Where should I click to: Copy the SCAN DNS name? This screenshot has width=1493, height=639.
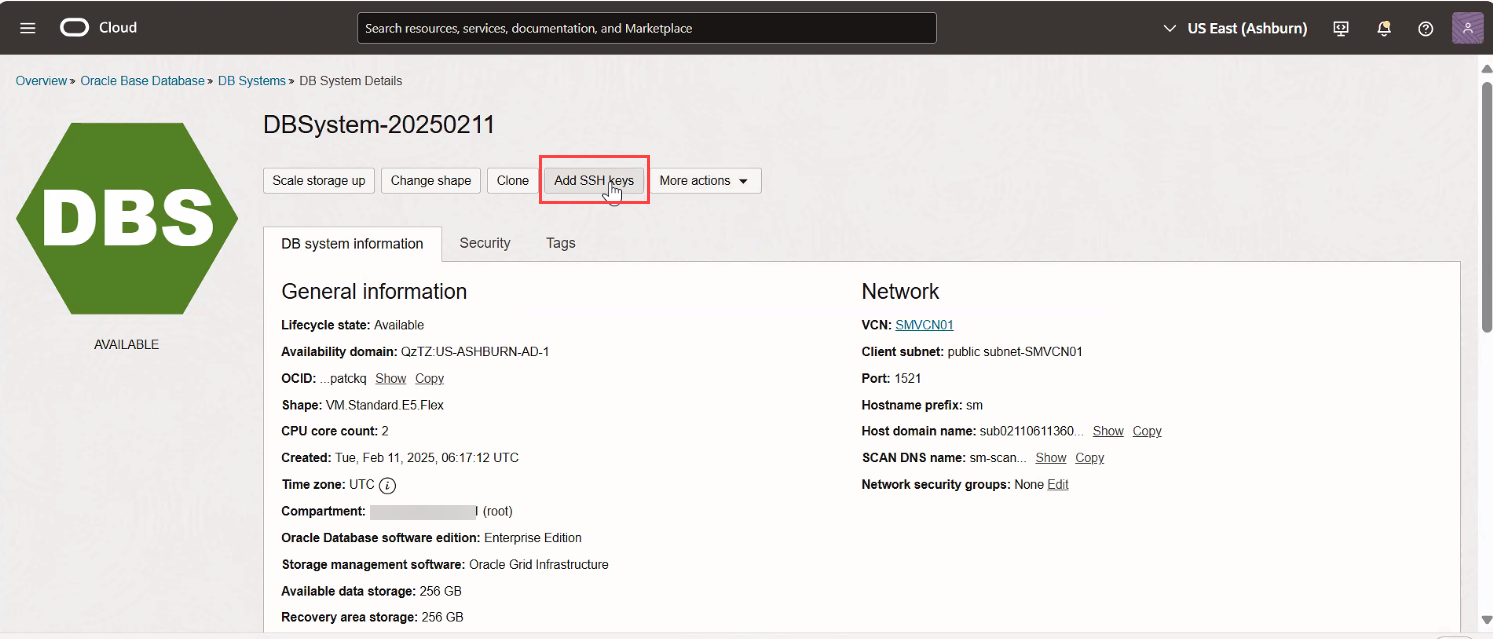(x=1090, y=458)
